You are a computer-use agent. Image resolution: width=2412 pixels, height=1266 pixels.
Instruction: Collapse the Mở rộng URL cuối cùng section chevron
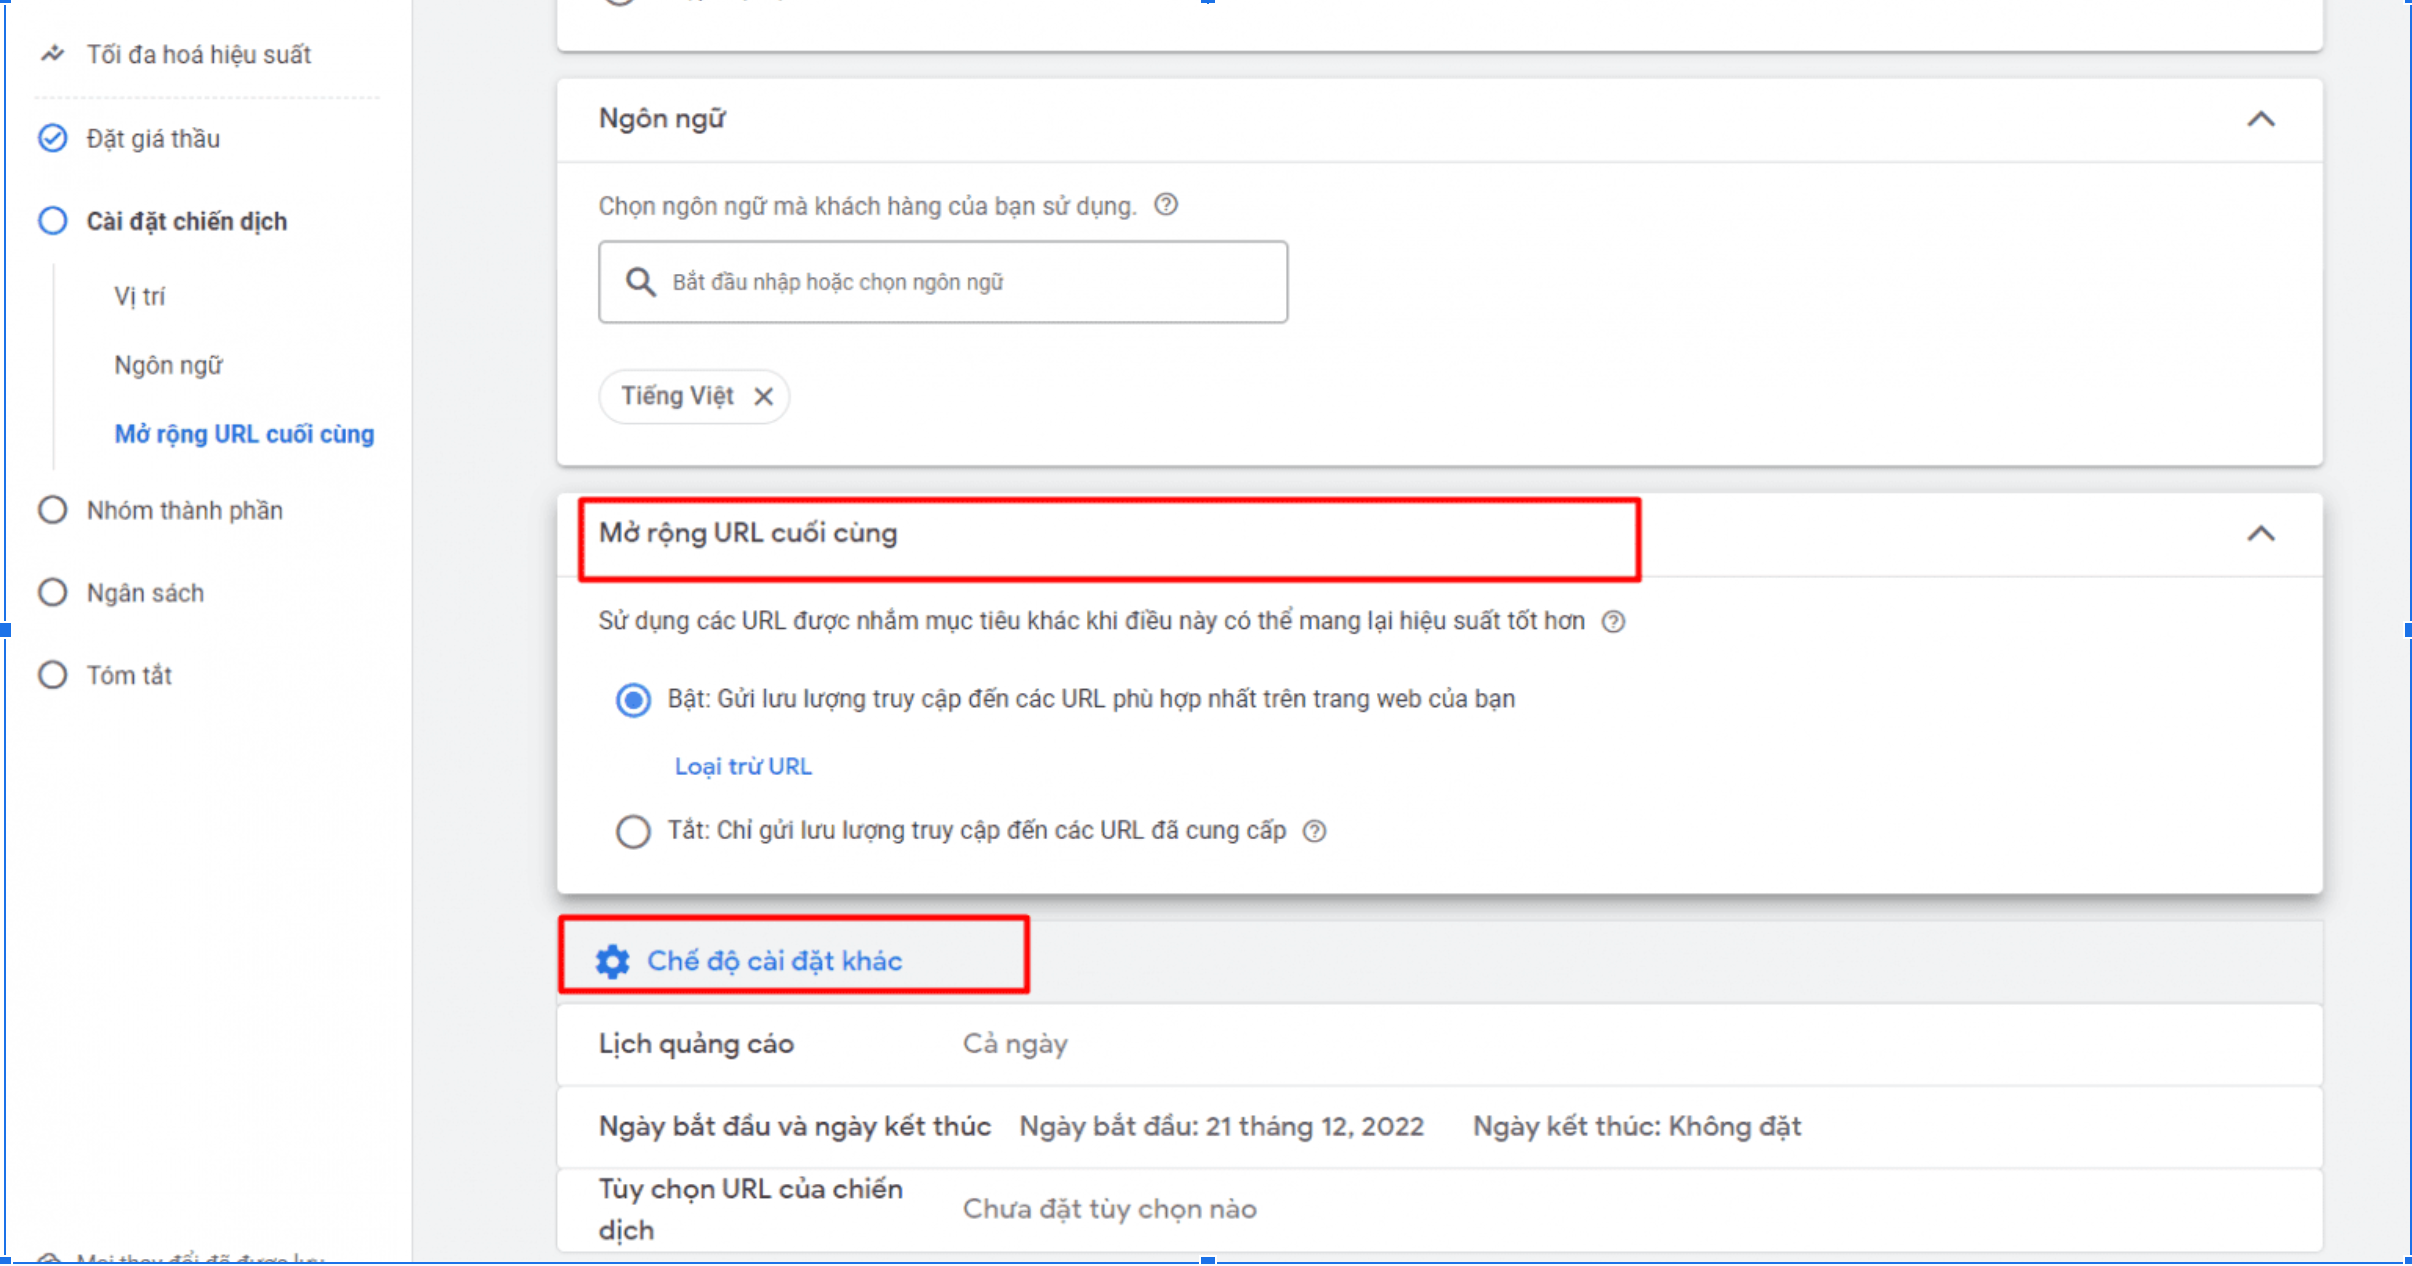click(2261, 534)
